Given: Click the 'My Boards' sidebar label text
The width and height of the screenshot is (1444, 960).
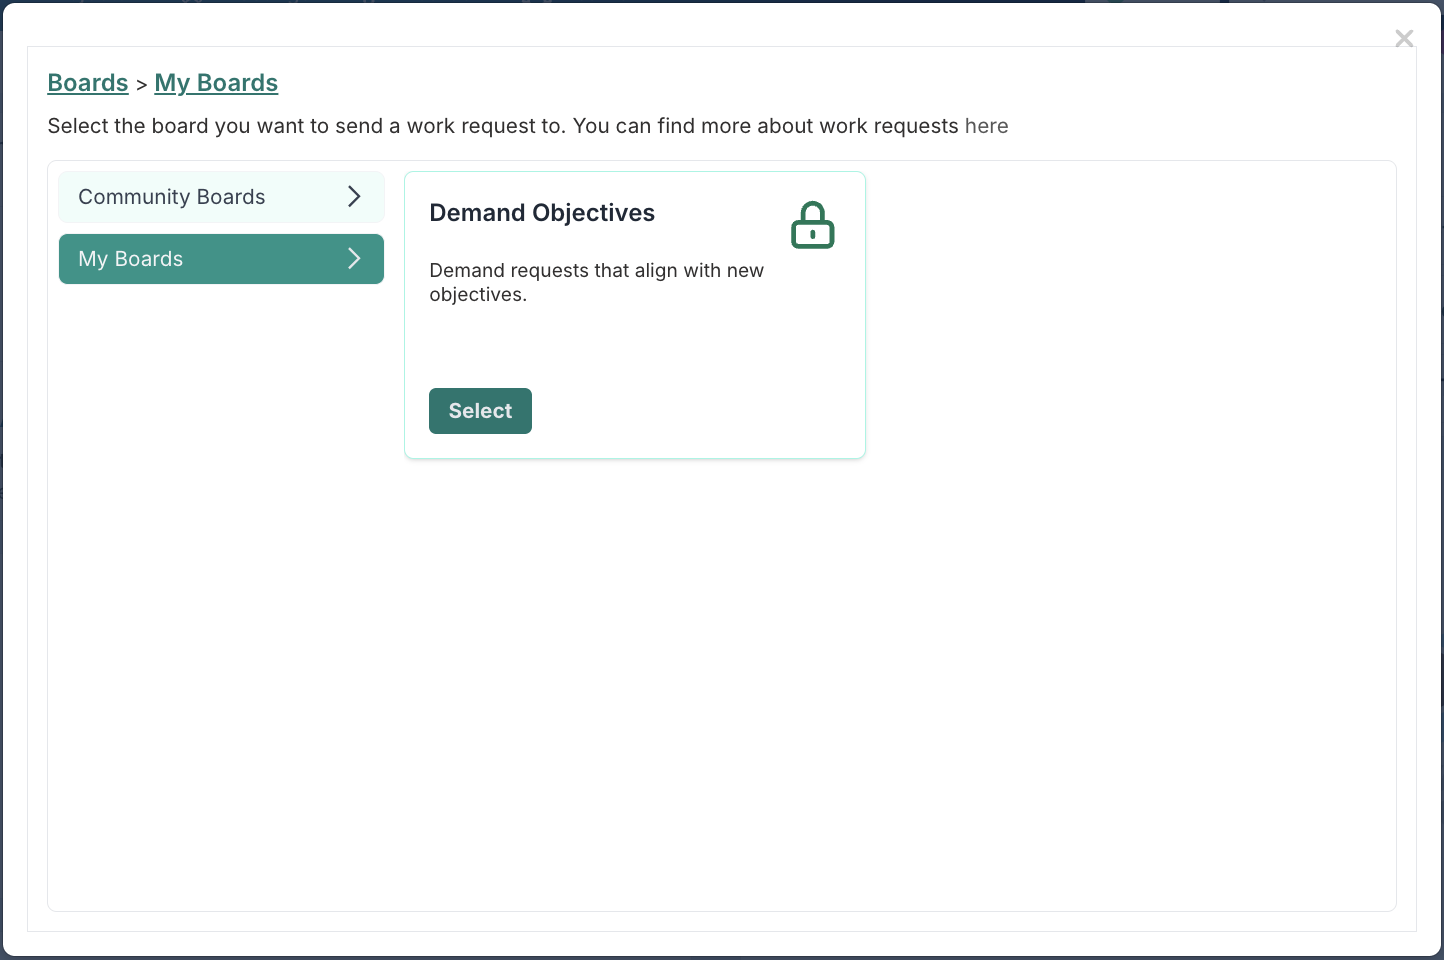Looking at the screenshot, I should pos(131,259).
